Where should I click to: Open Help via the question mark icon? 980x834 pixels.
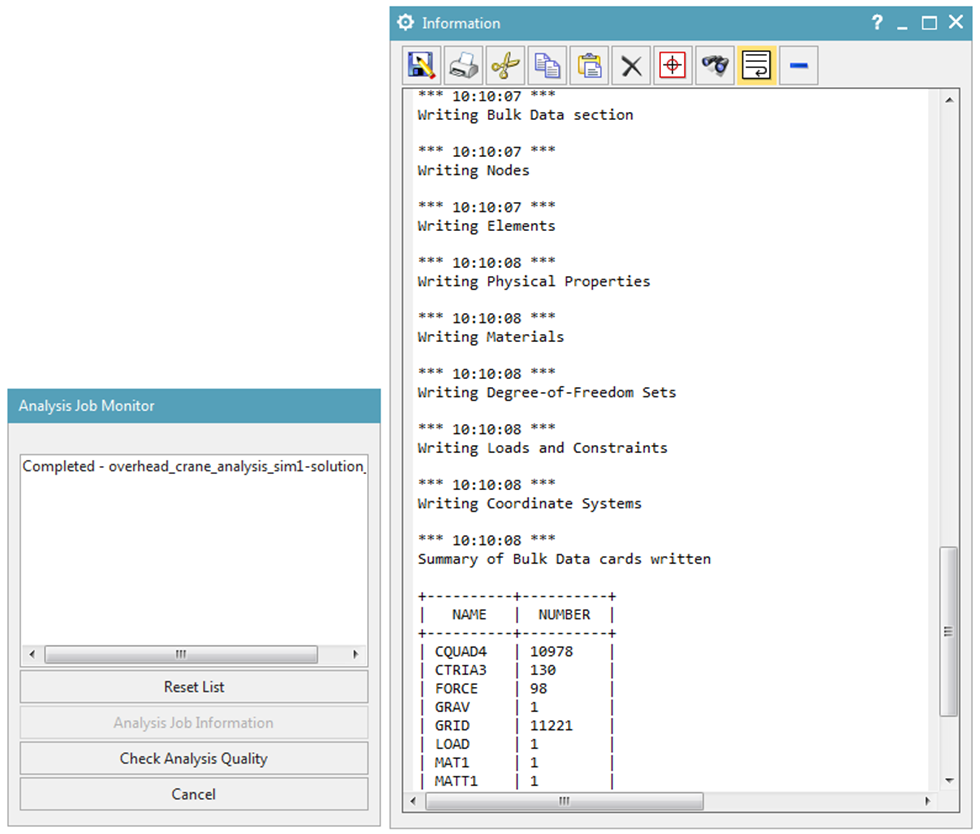point(877,22)
